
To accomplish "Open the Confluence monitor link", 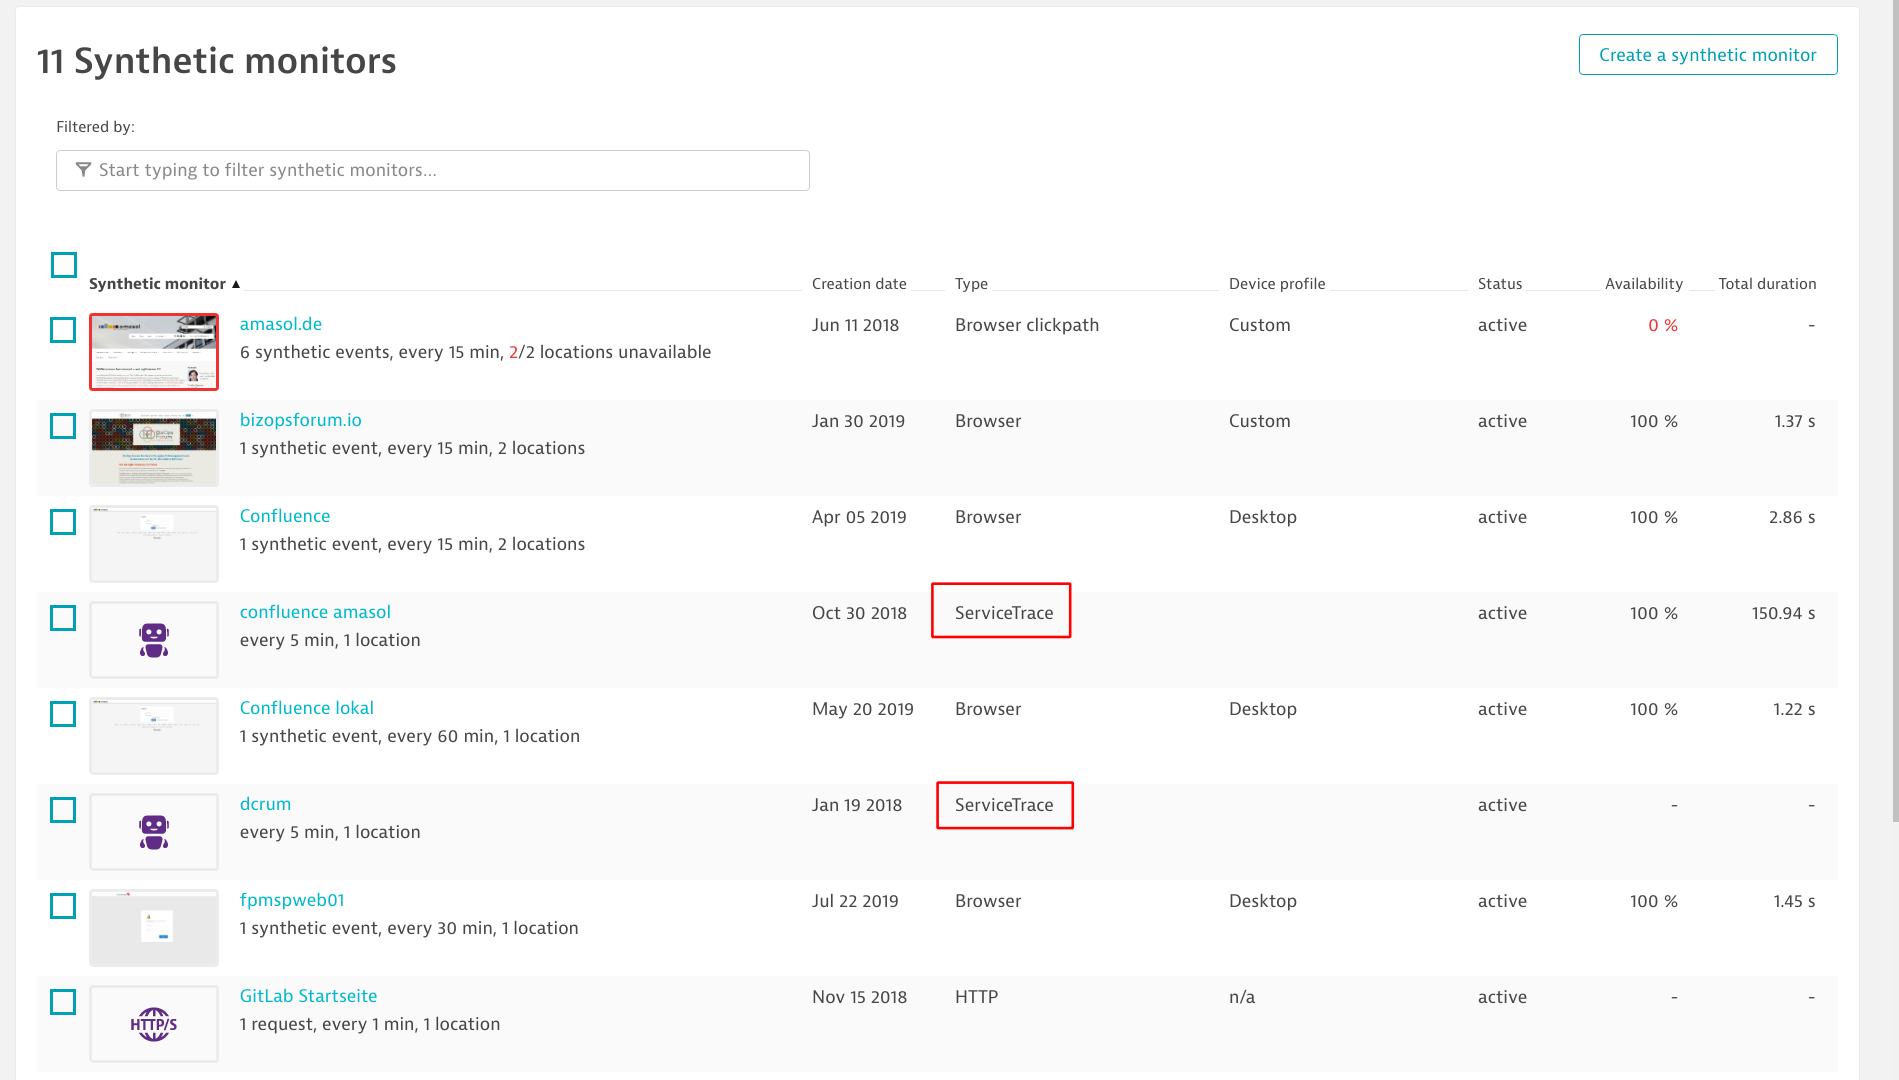I will click(285, 516).
